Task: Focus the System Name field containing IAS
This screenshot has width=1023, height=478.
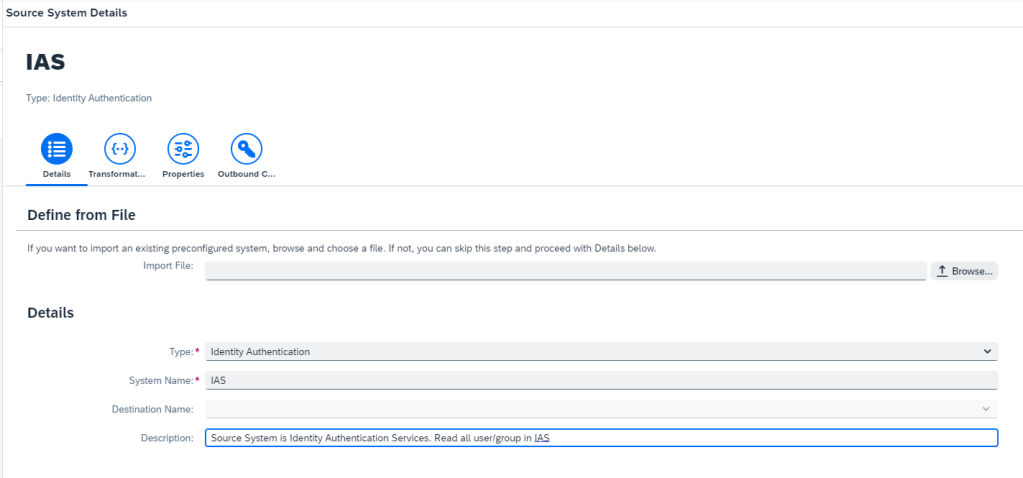Action: [x=600, y=381]
